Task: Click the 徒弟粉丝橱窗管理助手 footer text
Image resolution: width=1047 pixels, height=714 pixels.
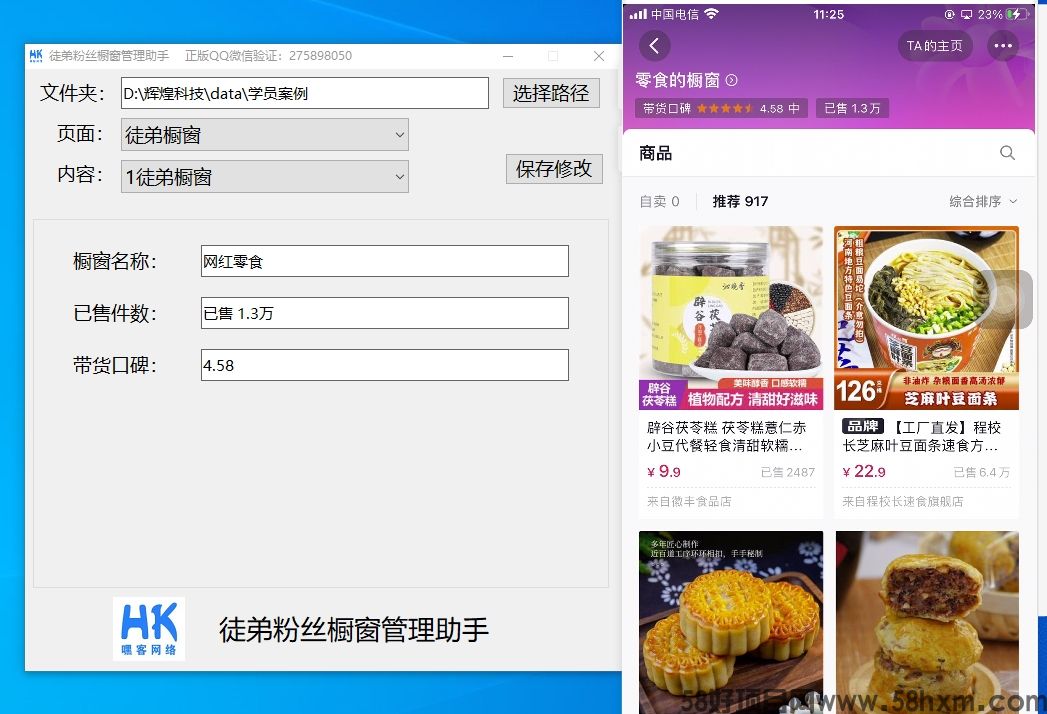Action: 354,630
